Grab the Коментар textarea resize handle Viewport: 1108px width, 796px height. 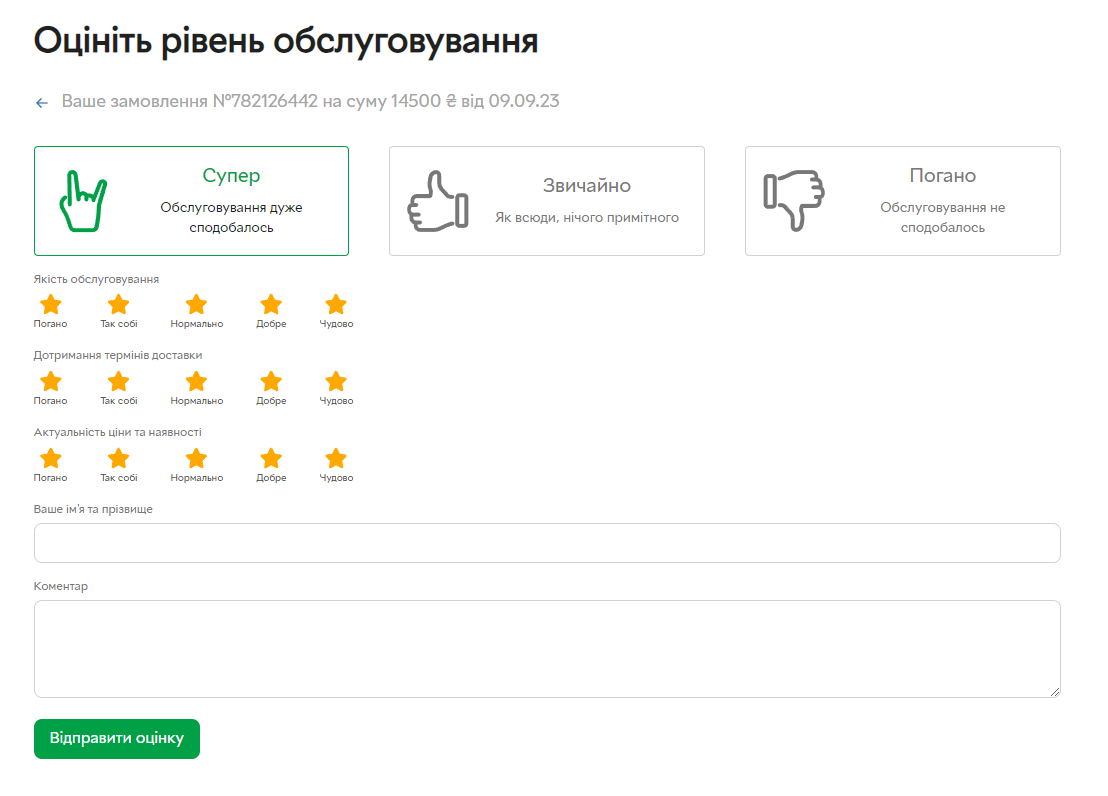click(x=1054, y=691)
